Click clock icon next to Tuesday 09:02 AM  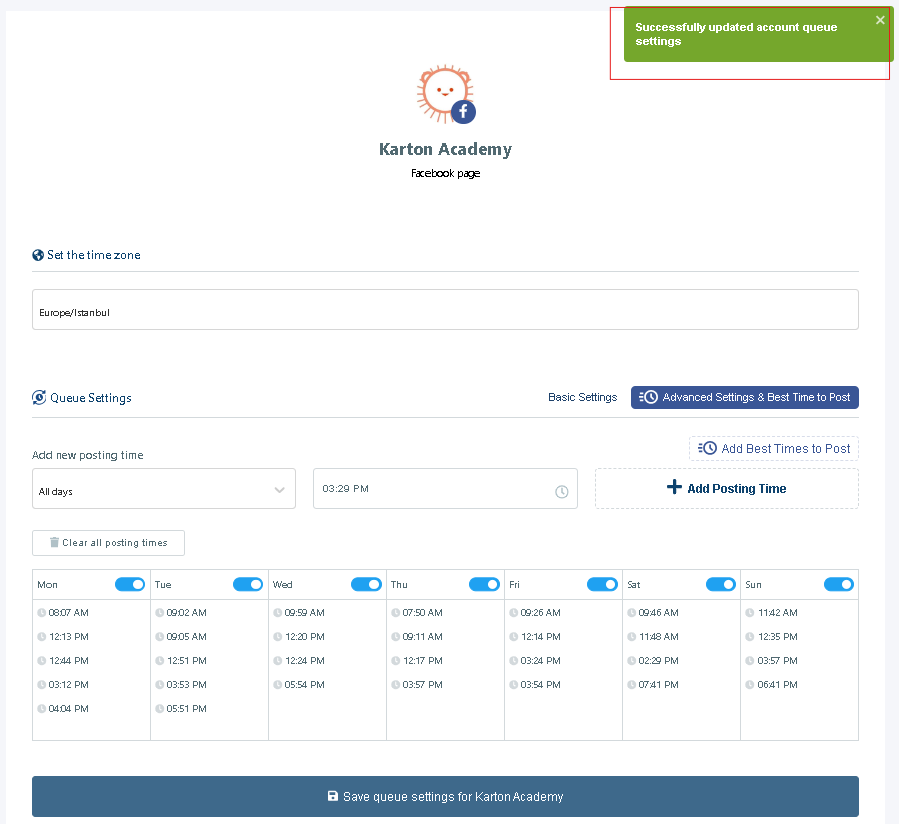click(x=159, y=612)
